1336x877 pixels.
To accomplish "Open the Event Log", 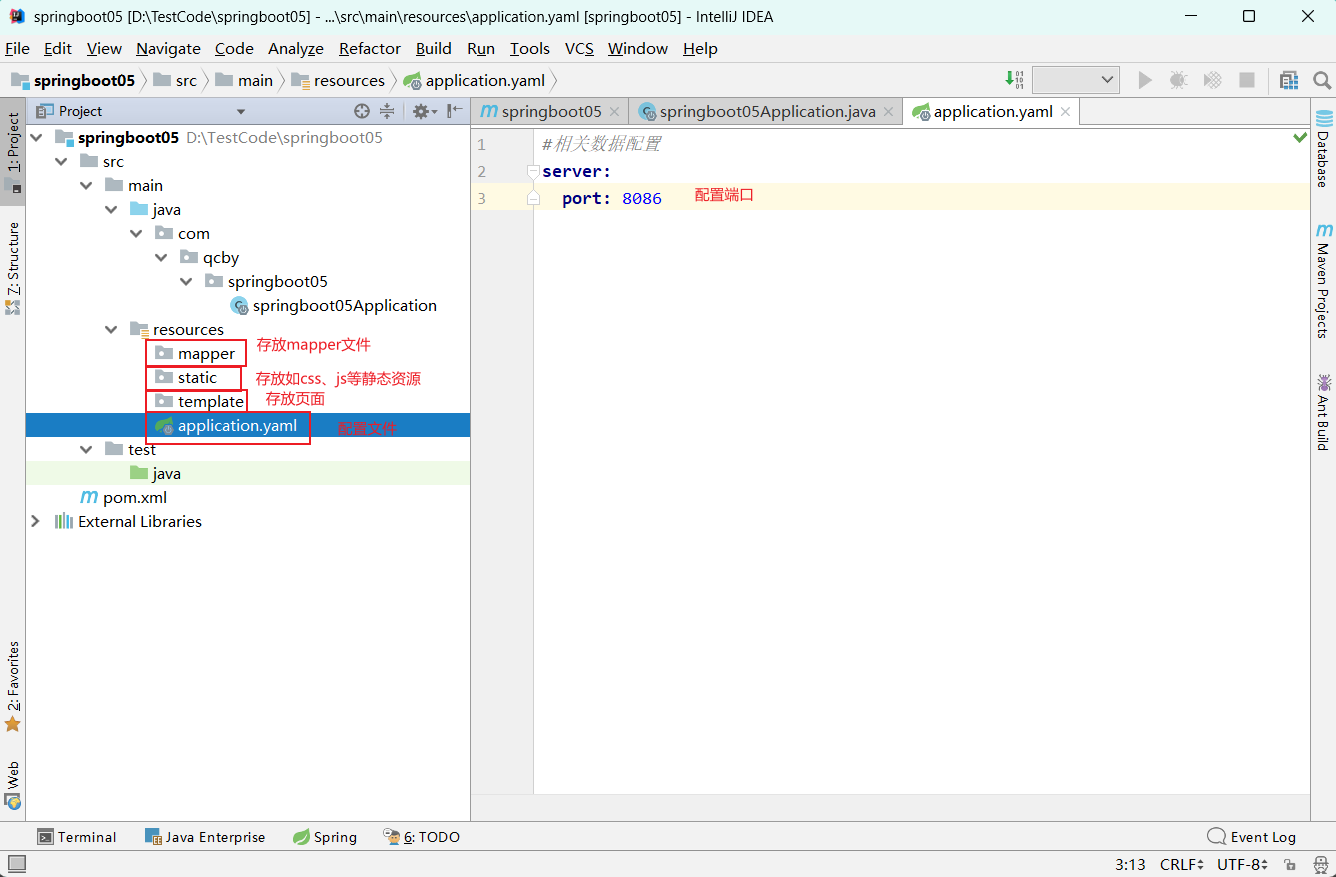I will (1252, 837).
